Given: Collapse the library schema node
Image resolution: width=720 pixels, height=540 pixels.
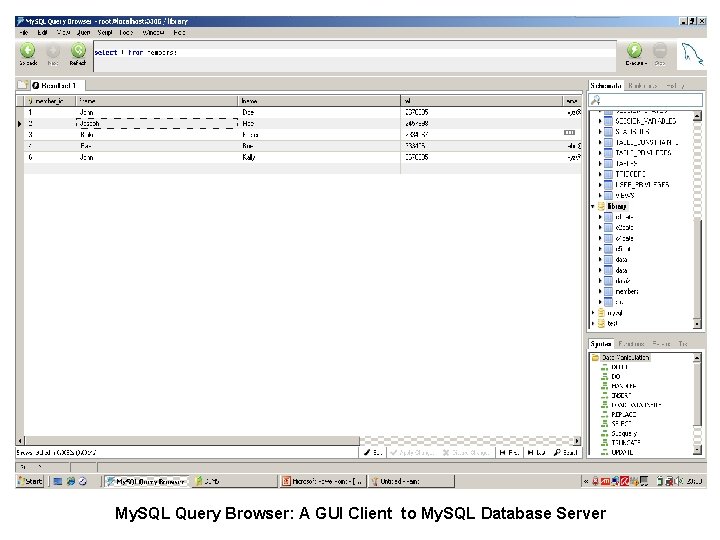Looking at the screenshot, I should 593,207.
